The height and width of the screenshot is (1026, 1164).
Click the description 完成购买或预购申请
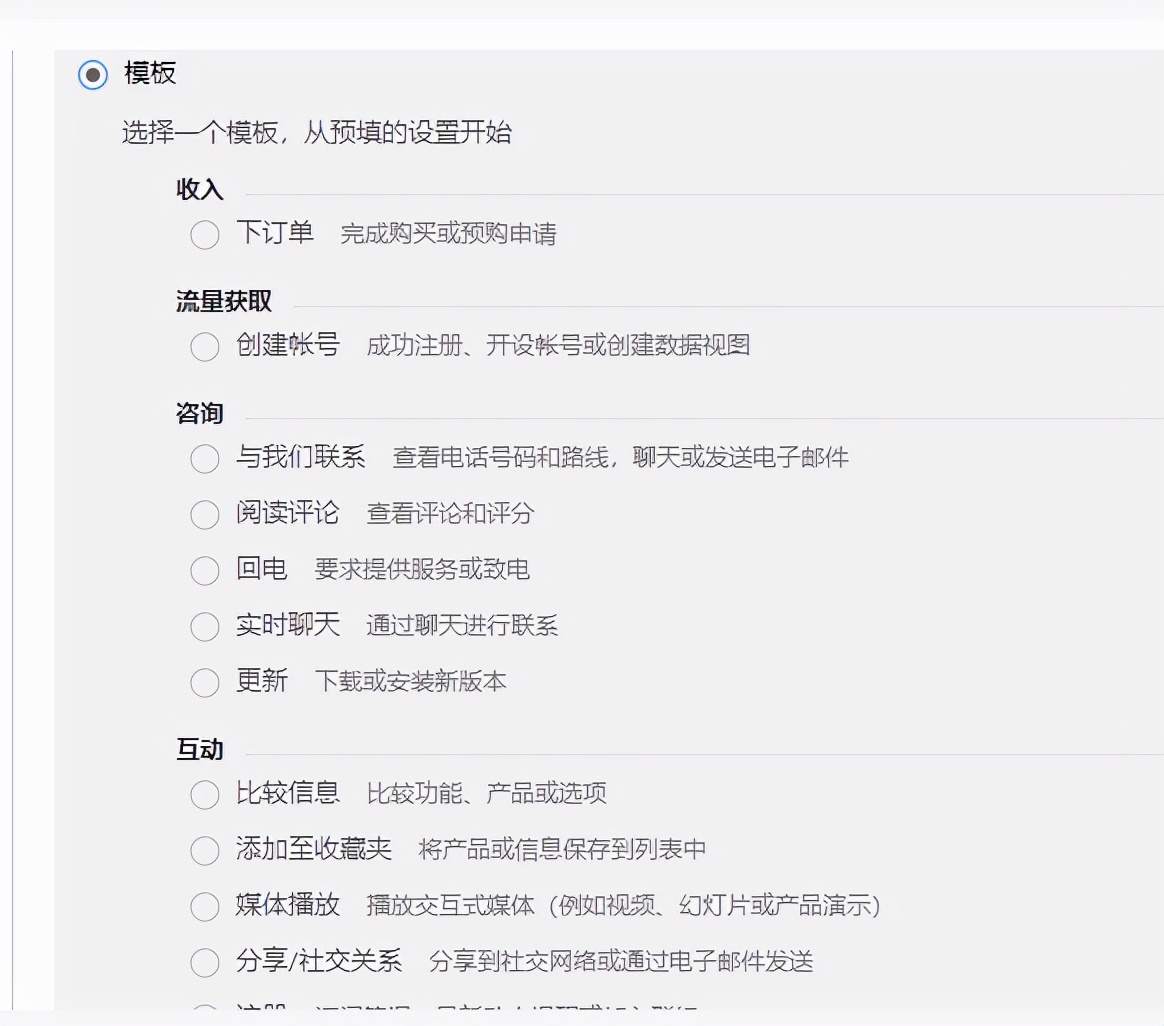pos(450,234)
